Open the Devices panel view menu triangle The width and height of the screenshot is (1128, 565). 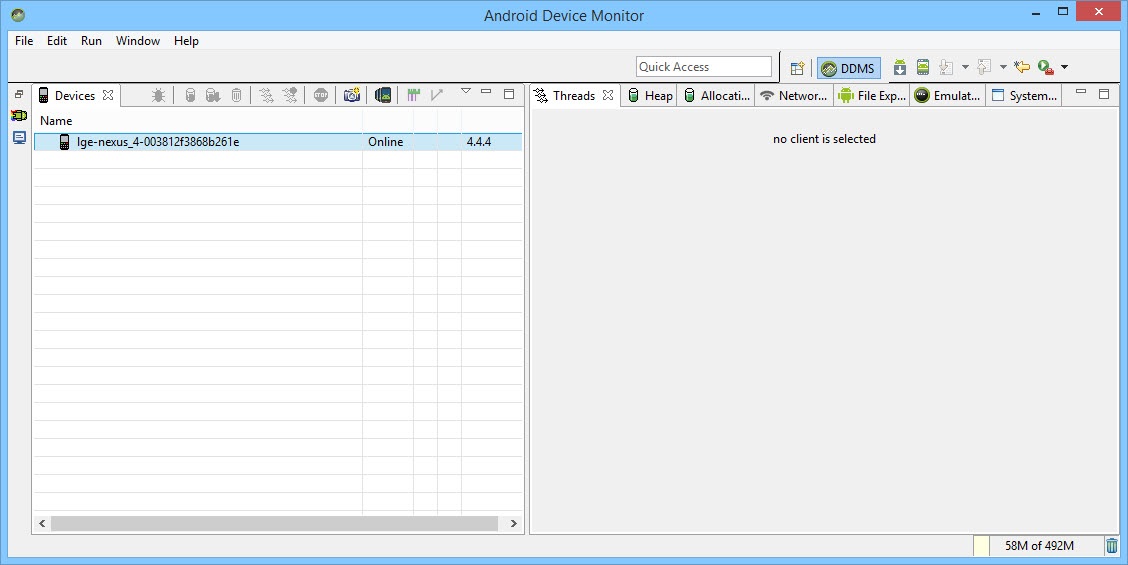465,92
